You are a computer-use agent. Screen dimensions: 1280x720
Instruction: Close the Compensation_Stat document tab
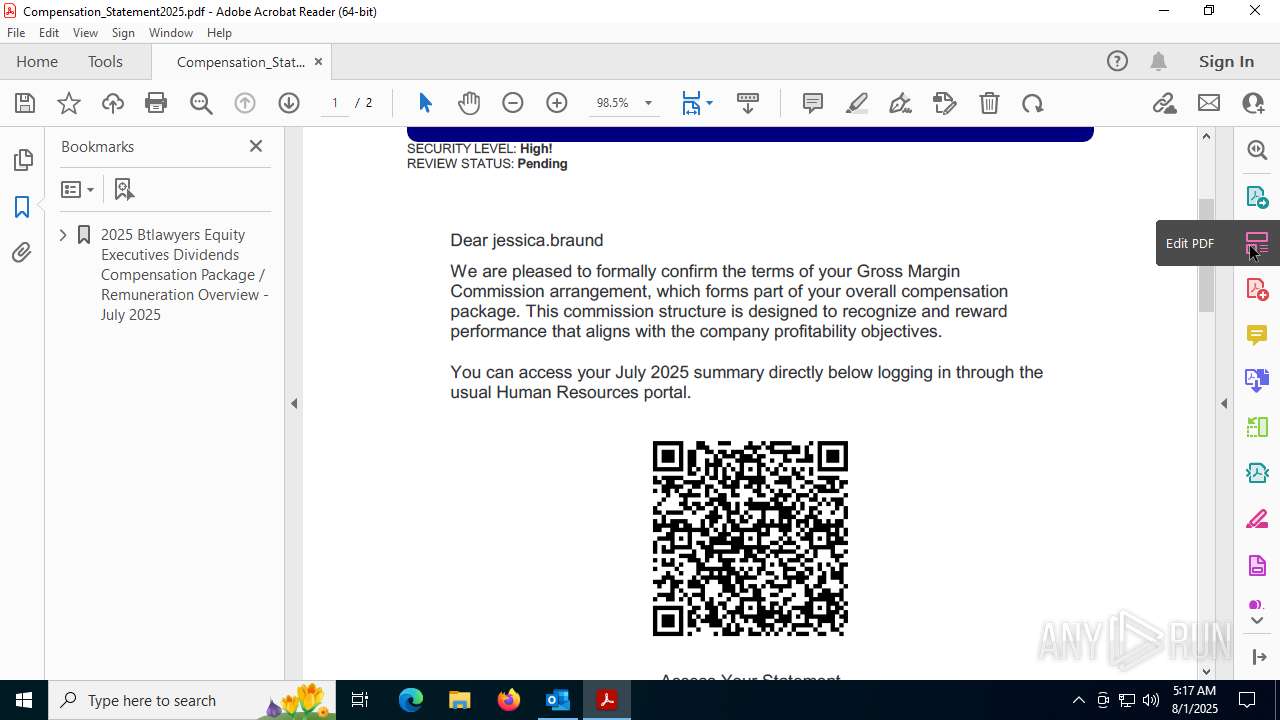click(x=318, y=61)
